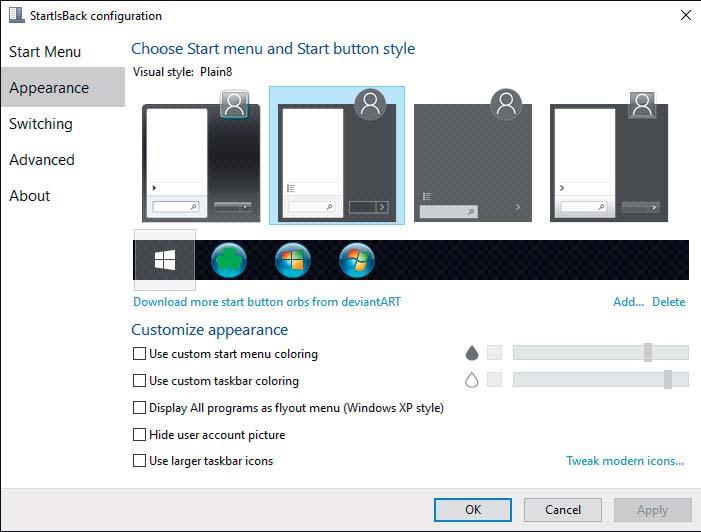The image size is (701, 532).
Task: Click the Cancel button
Action: click(563, 510)
